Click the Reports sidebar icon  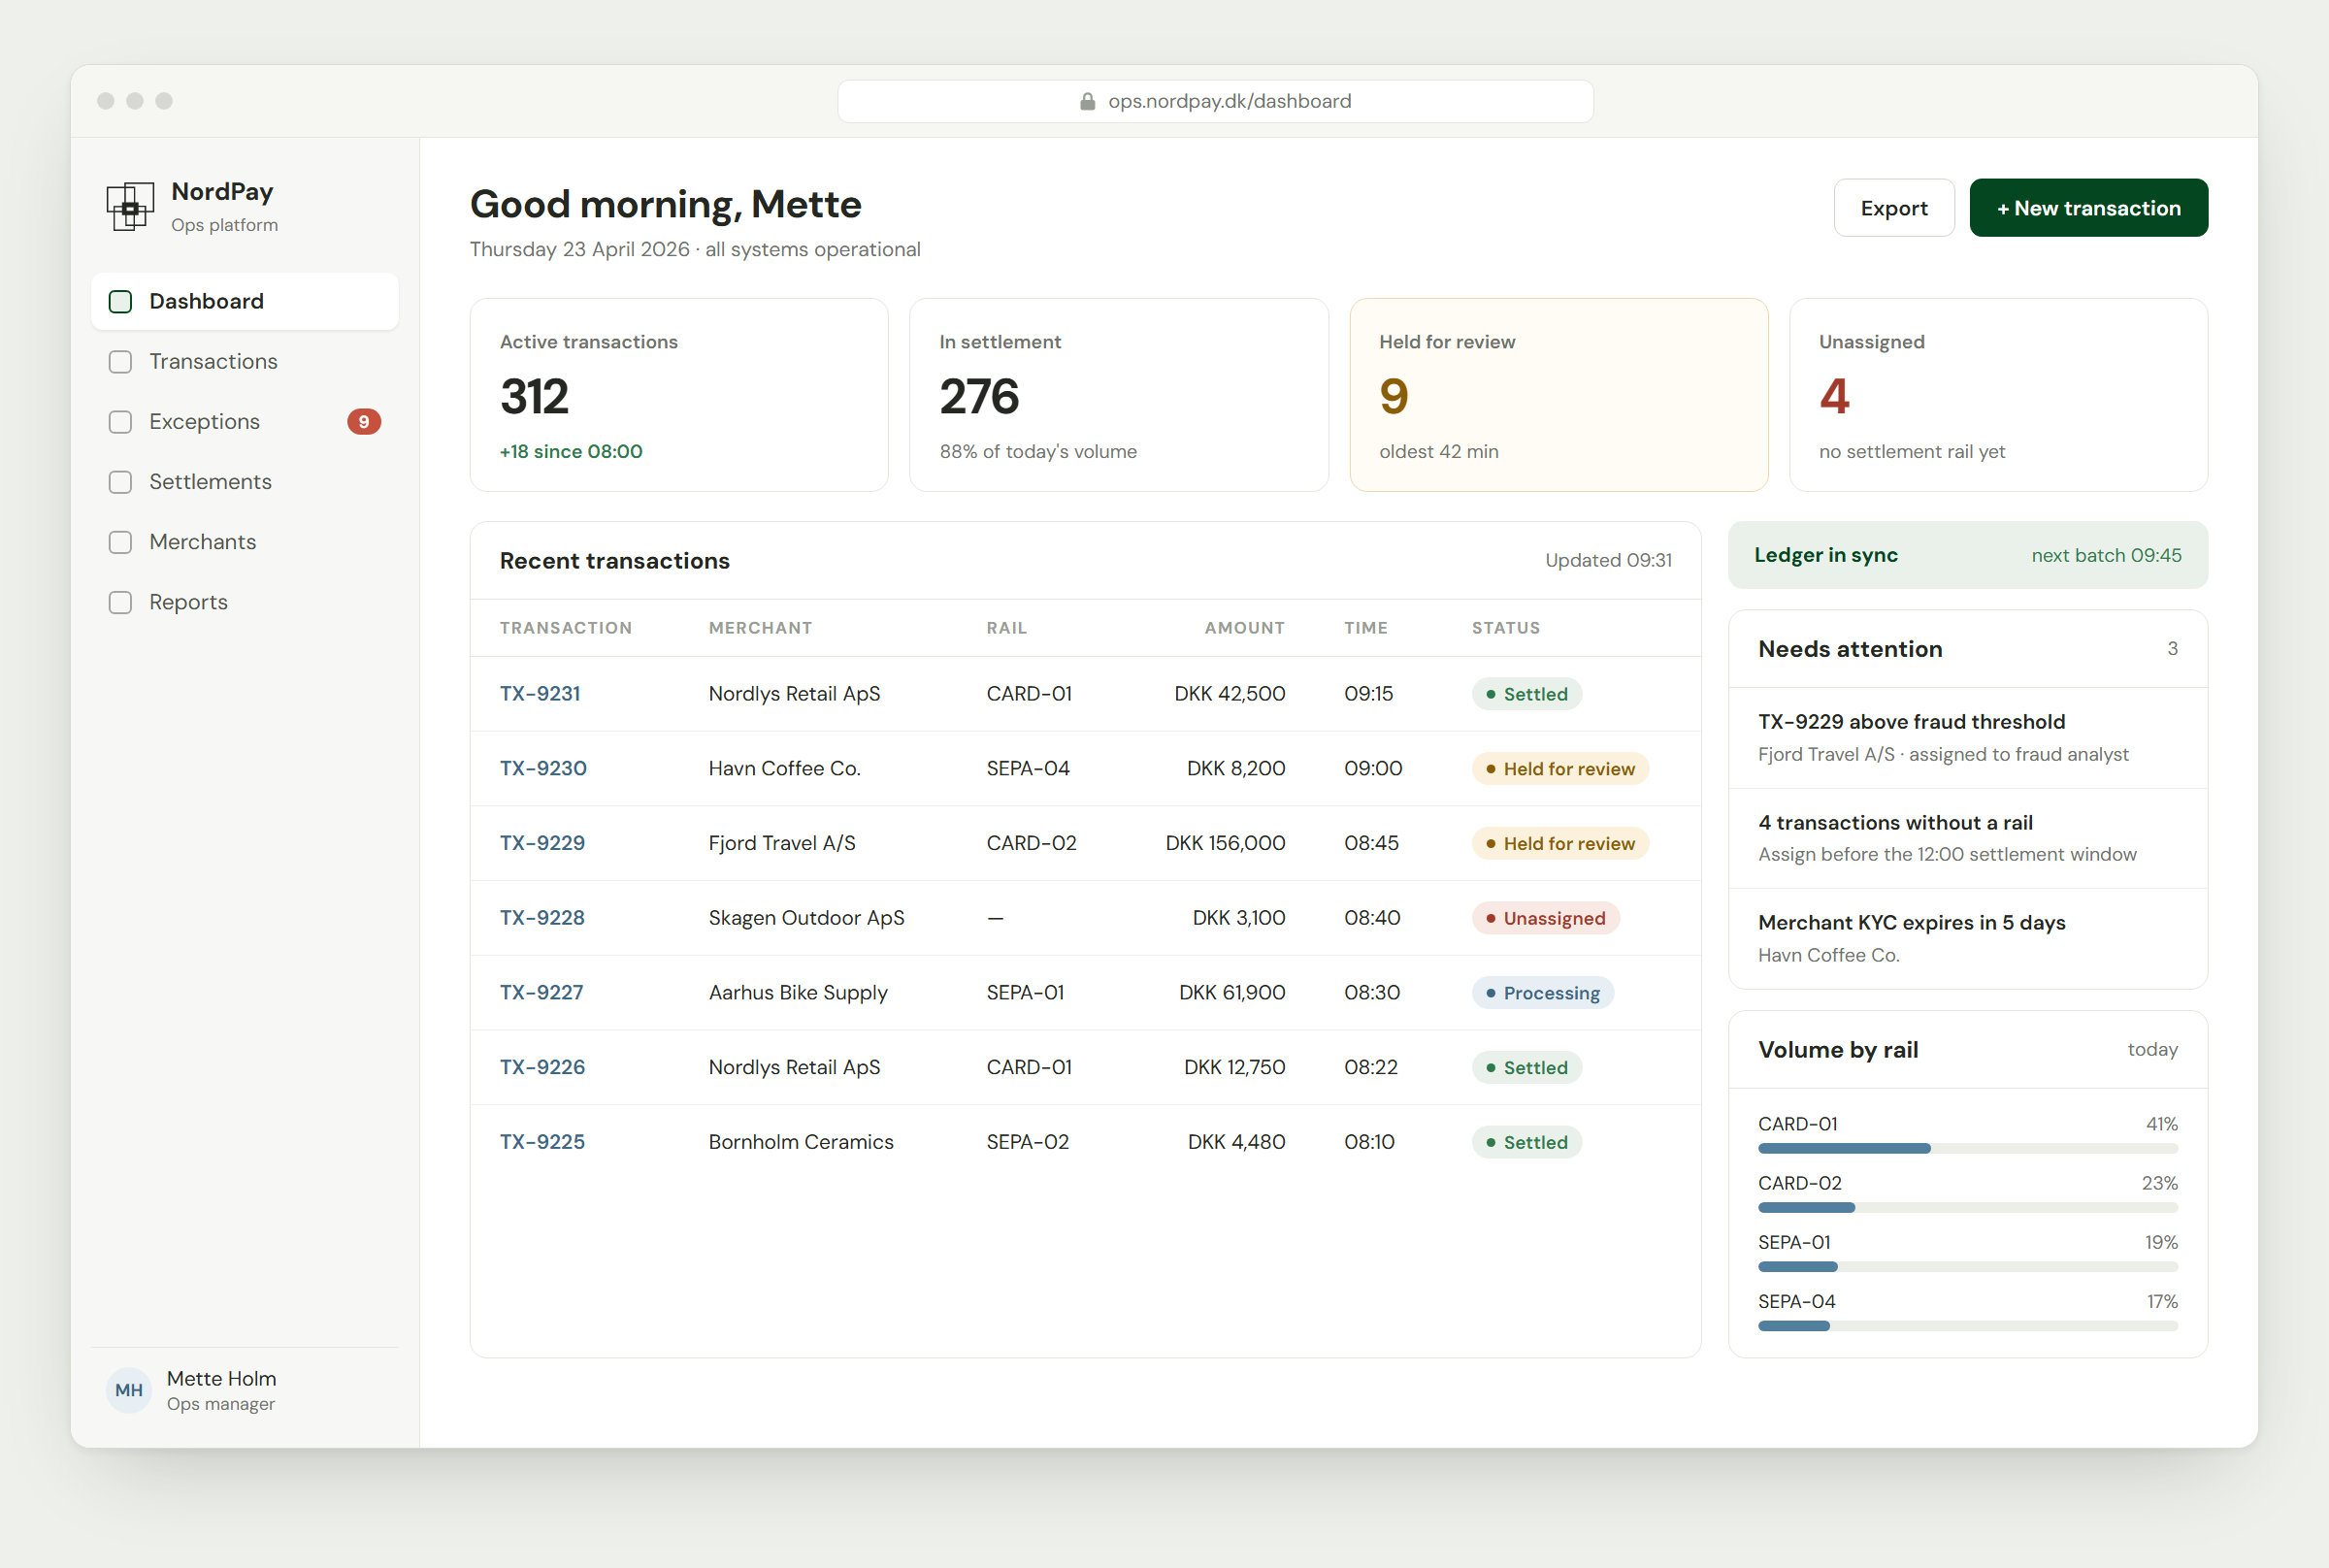coord(120,601)
